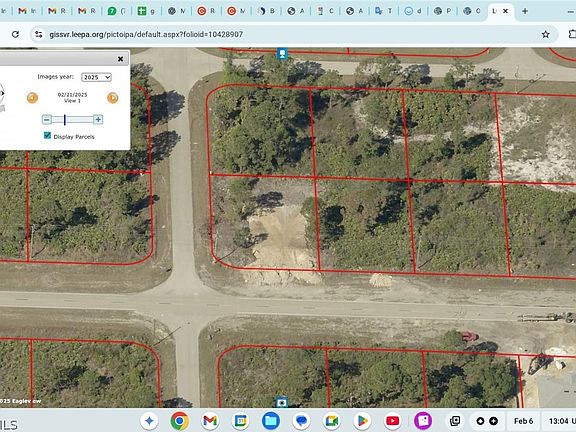The width and height of the screenshot is (576, 432).
Task: Go to next image with right arrow
Action: pyautogui.click(x=112, y=98)
